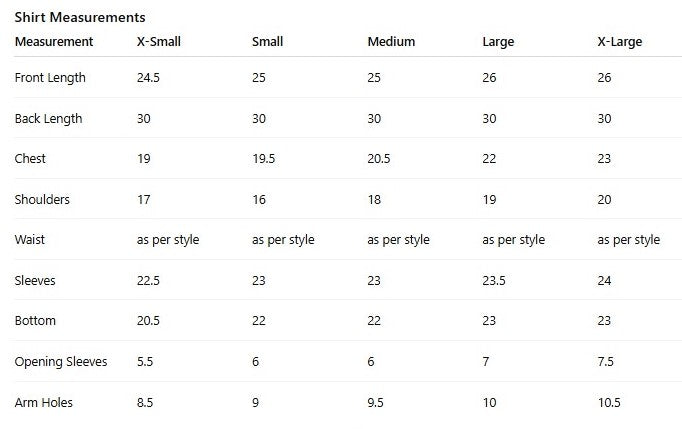Select the X-Large column header
Viewport: 682px width, 429px height.
click(x=619, y=42)
